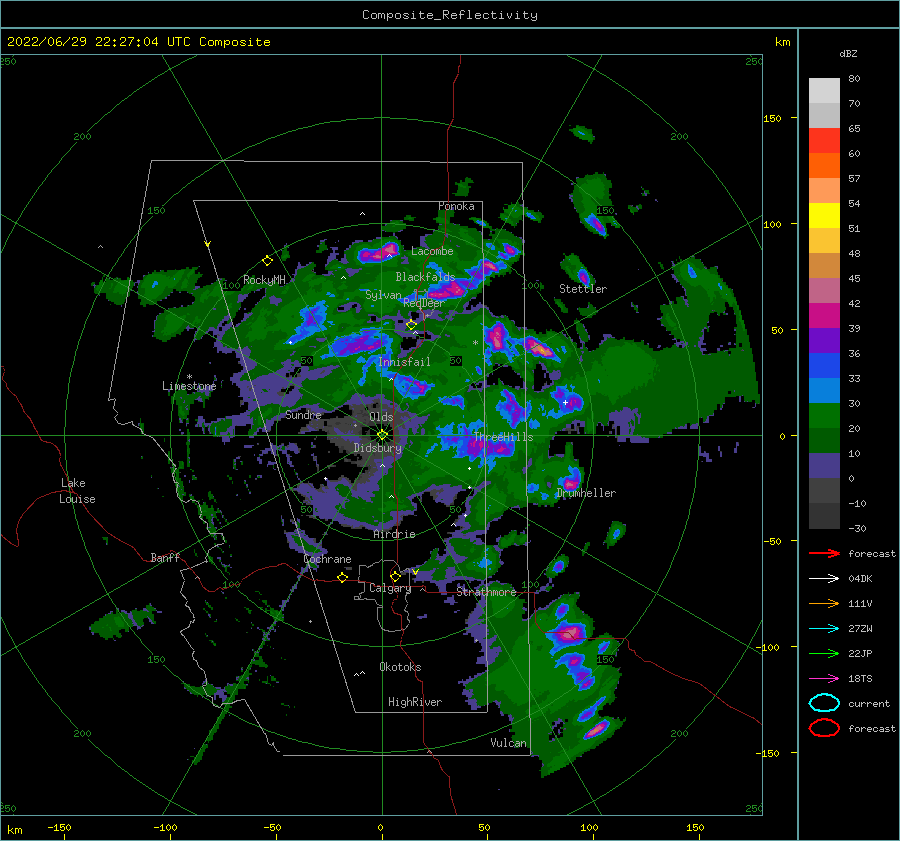Click the yellow diamond marker near RockyMH

coord(267,261)
